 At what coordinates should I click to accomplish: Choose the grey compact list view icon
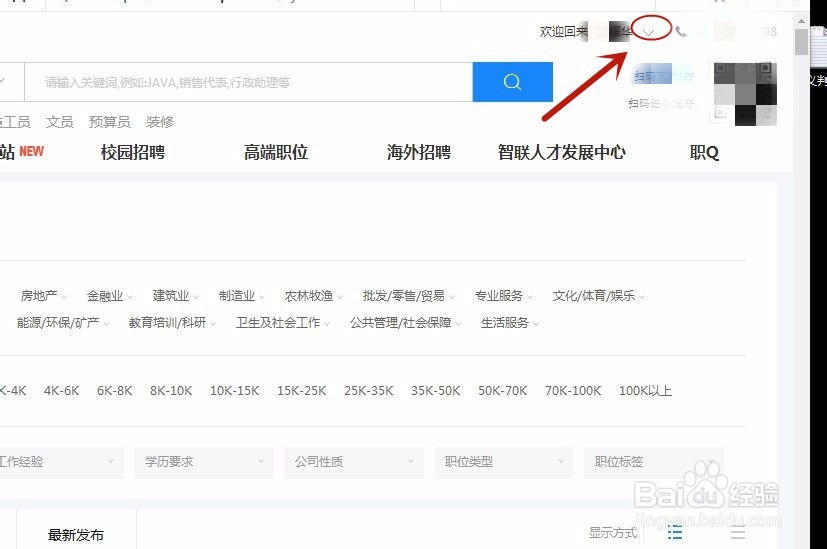[738, 532]
